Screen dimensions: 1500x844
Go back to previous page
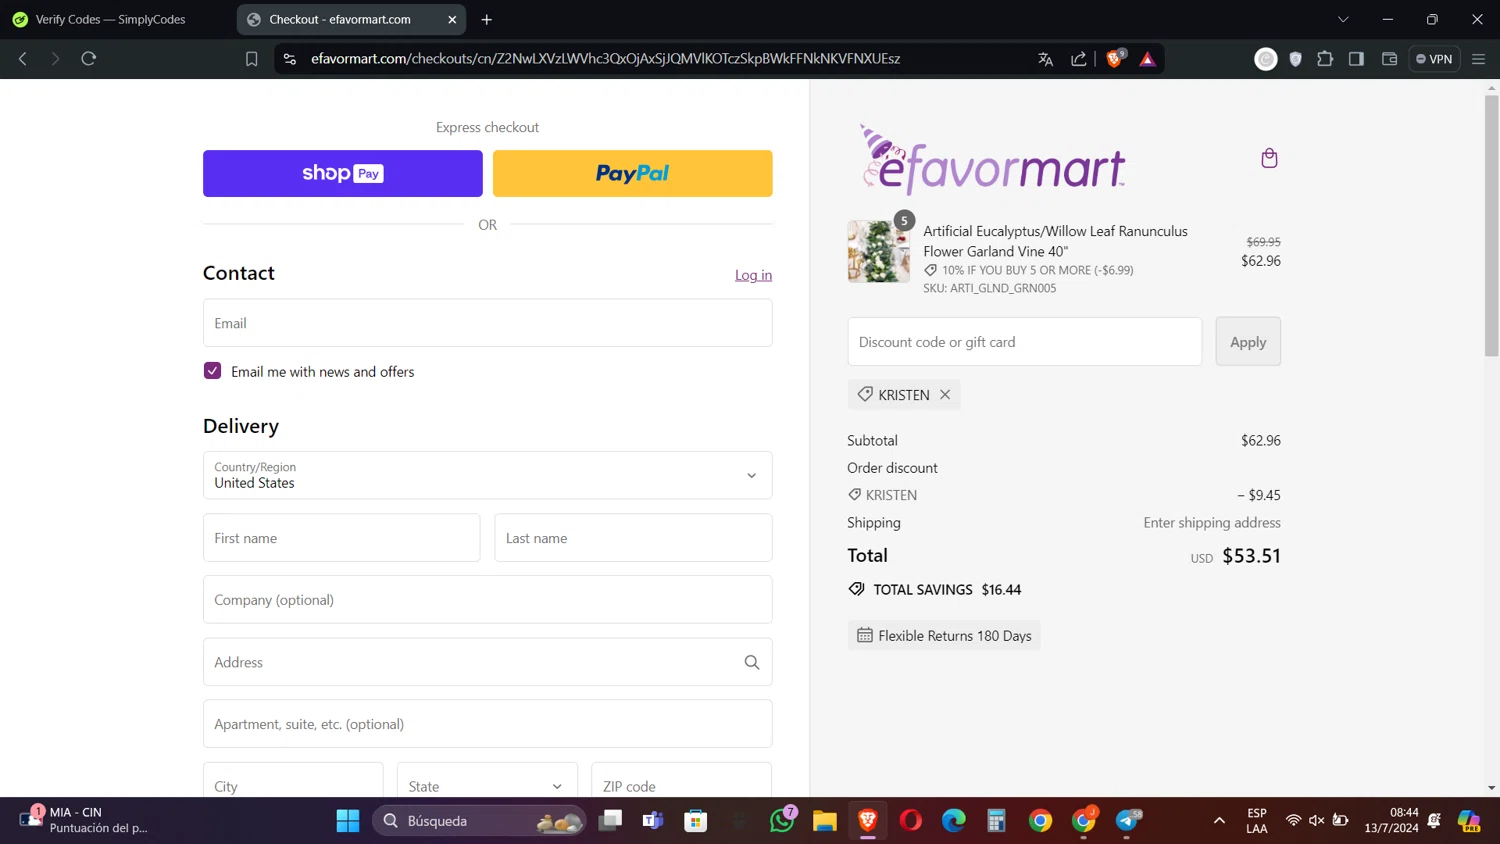[x=23, y=59]
